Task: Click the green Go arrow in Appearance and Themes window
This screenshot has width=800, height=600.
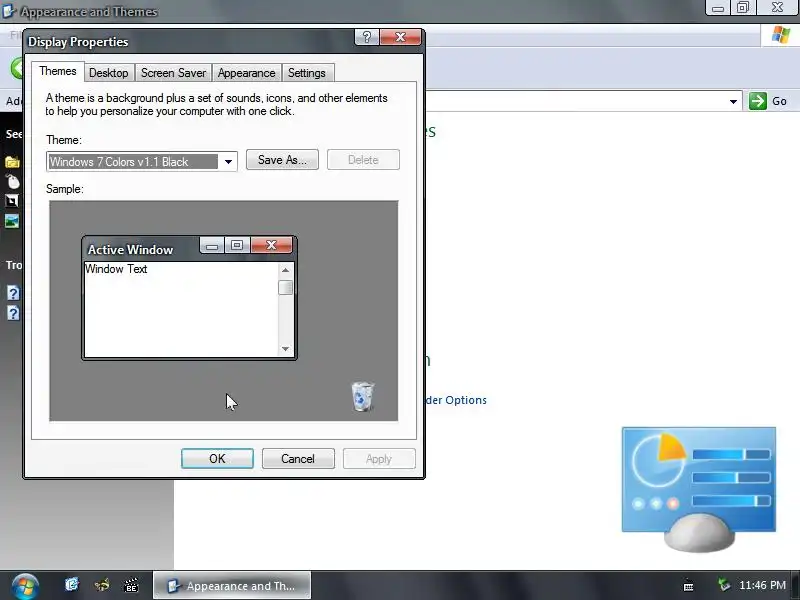Action: point(758,101)
